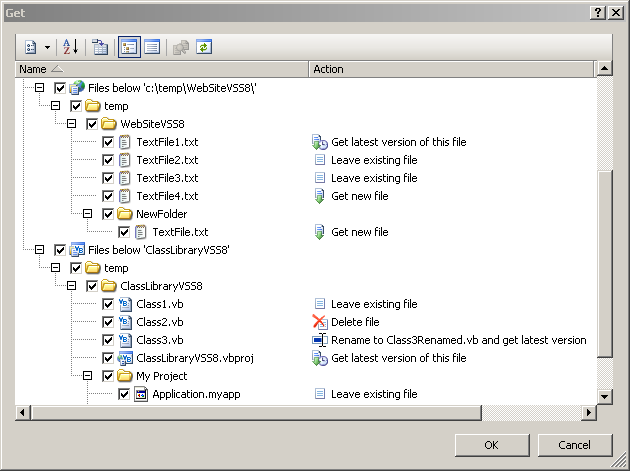Click the web site globe icon for WebSiteVSS8 files

(77, 88)
